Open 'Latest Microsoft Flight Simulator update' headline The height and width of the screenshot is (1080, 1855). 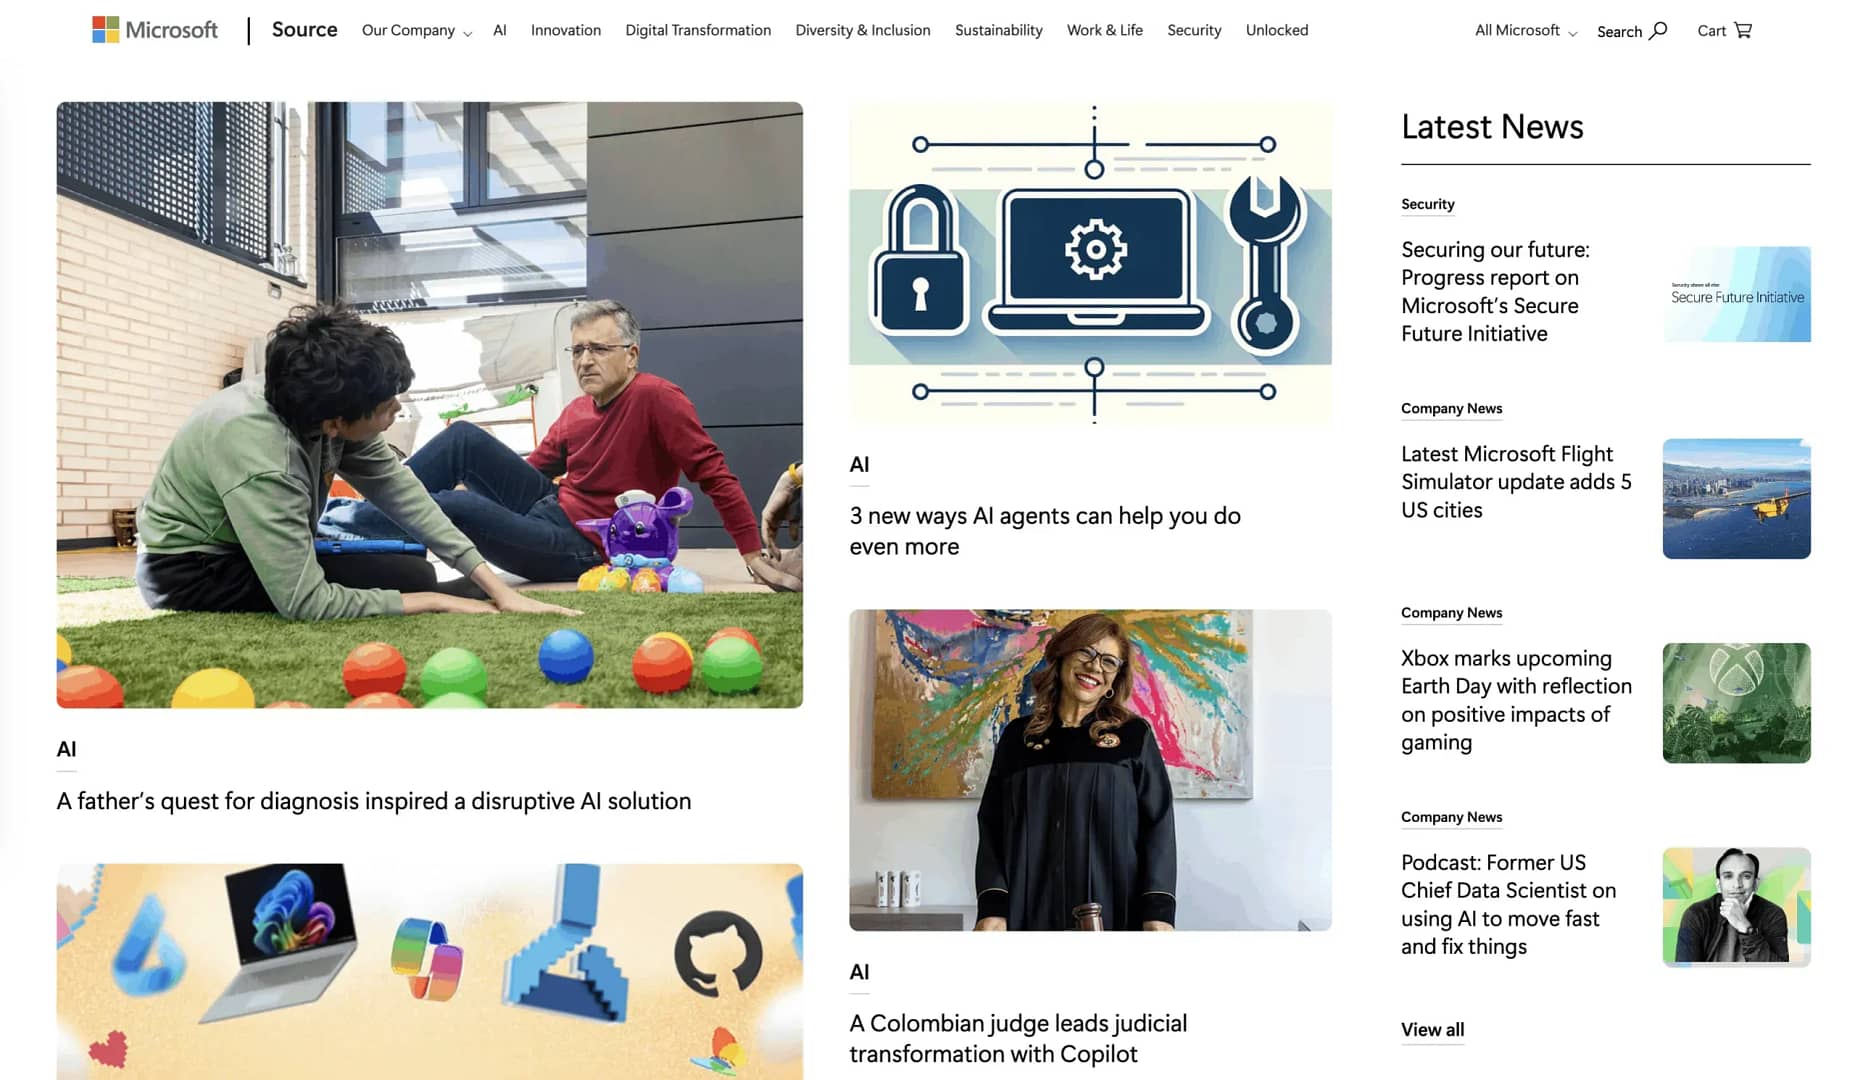[x=1516, y=481]
